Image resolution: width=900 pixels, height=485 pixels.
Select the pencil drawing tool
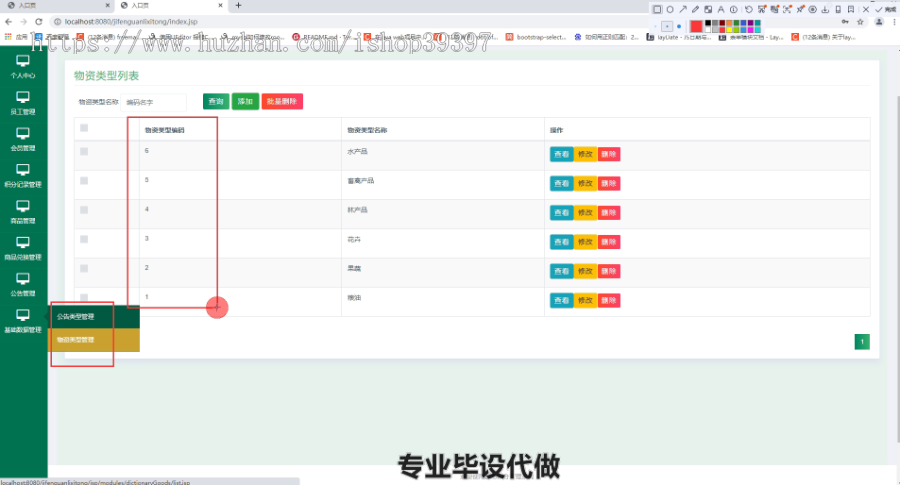tap(696, 9)
